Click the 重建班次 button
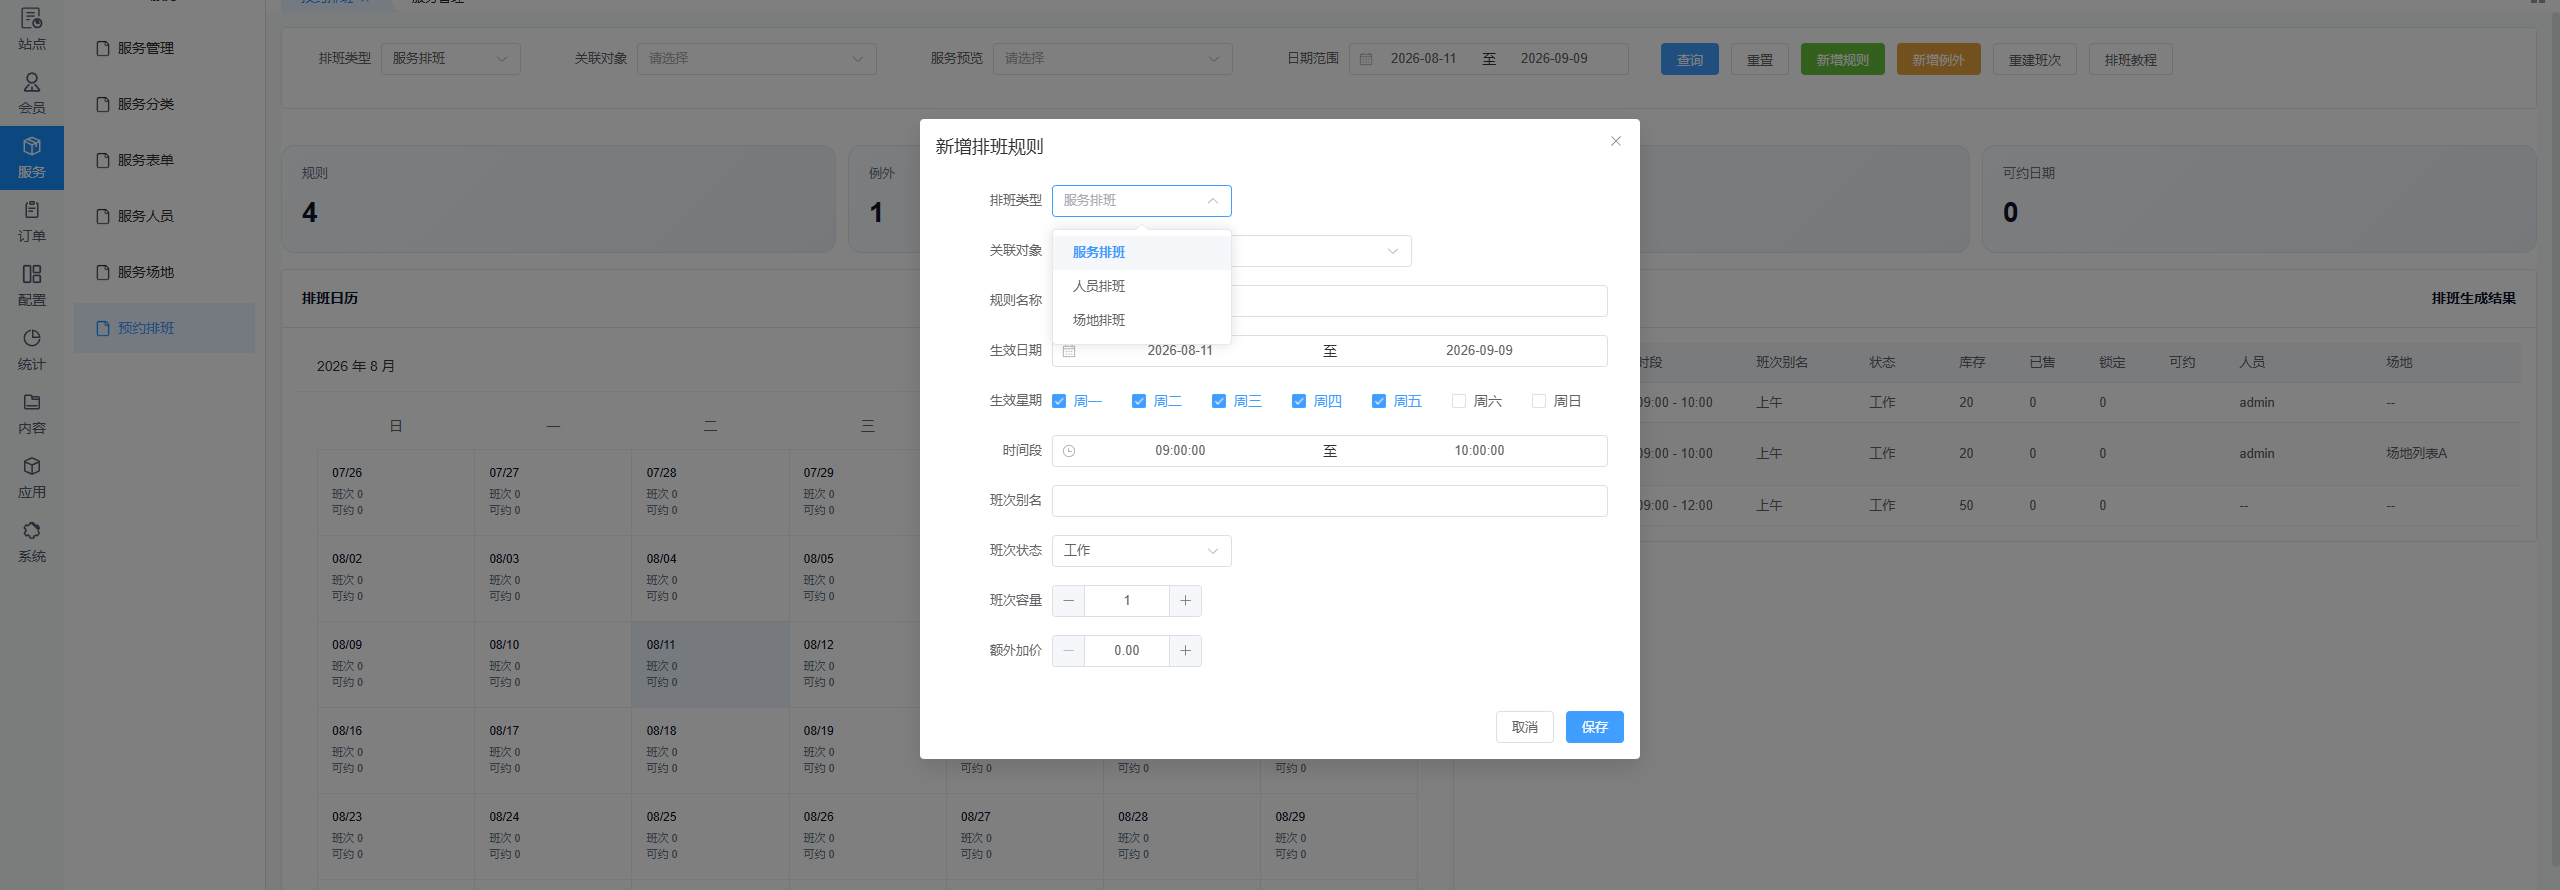The image size is (2560, 890). 2035,60
